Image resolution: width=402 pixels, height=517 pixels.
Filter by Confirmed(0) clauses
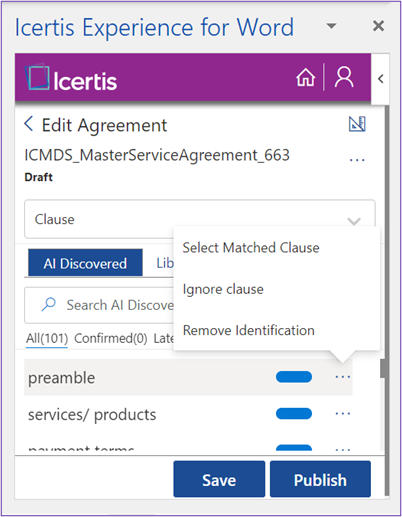pos(111,338)
